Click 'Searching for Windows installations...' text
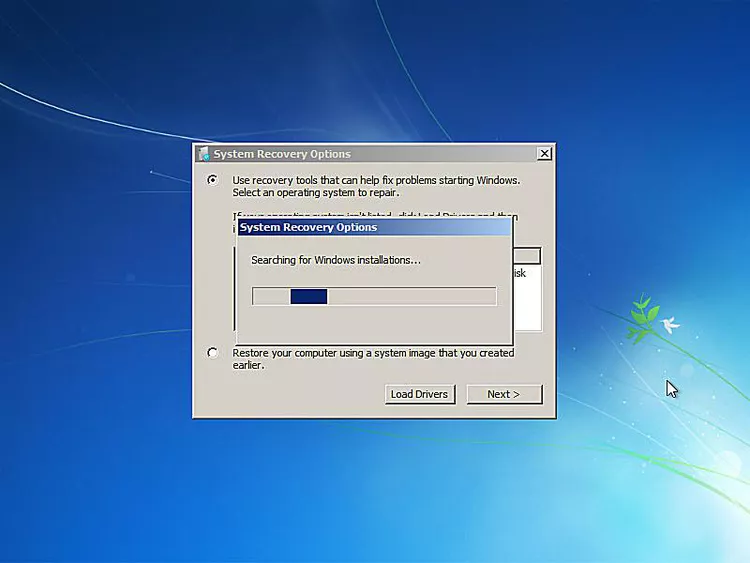The width and height of the screenshot is (750, 563). click(336, 260)
